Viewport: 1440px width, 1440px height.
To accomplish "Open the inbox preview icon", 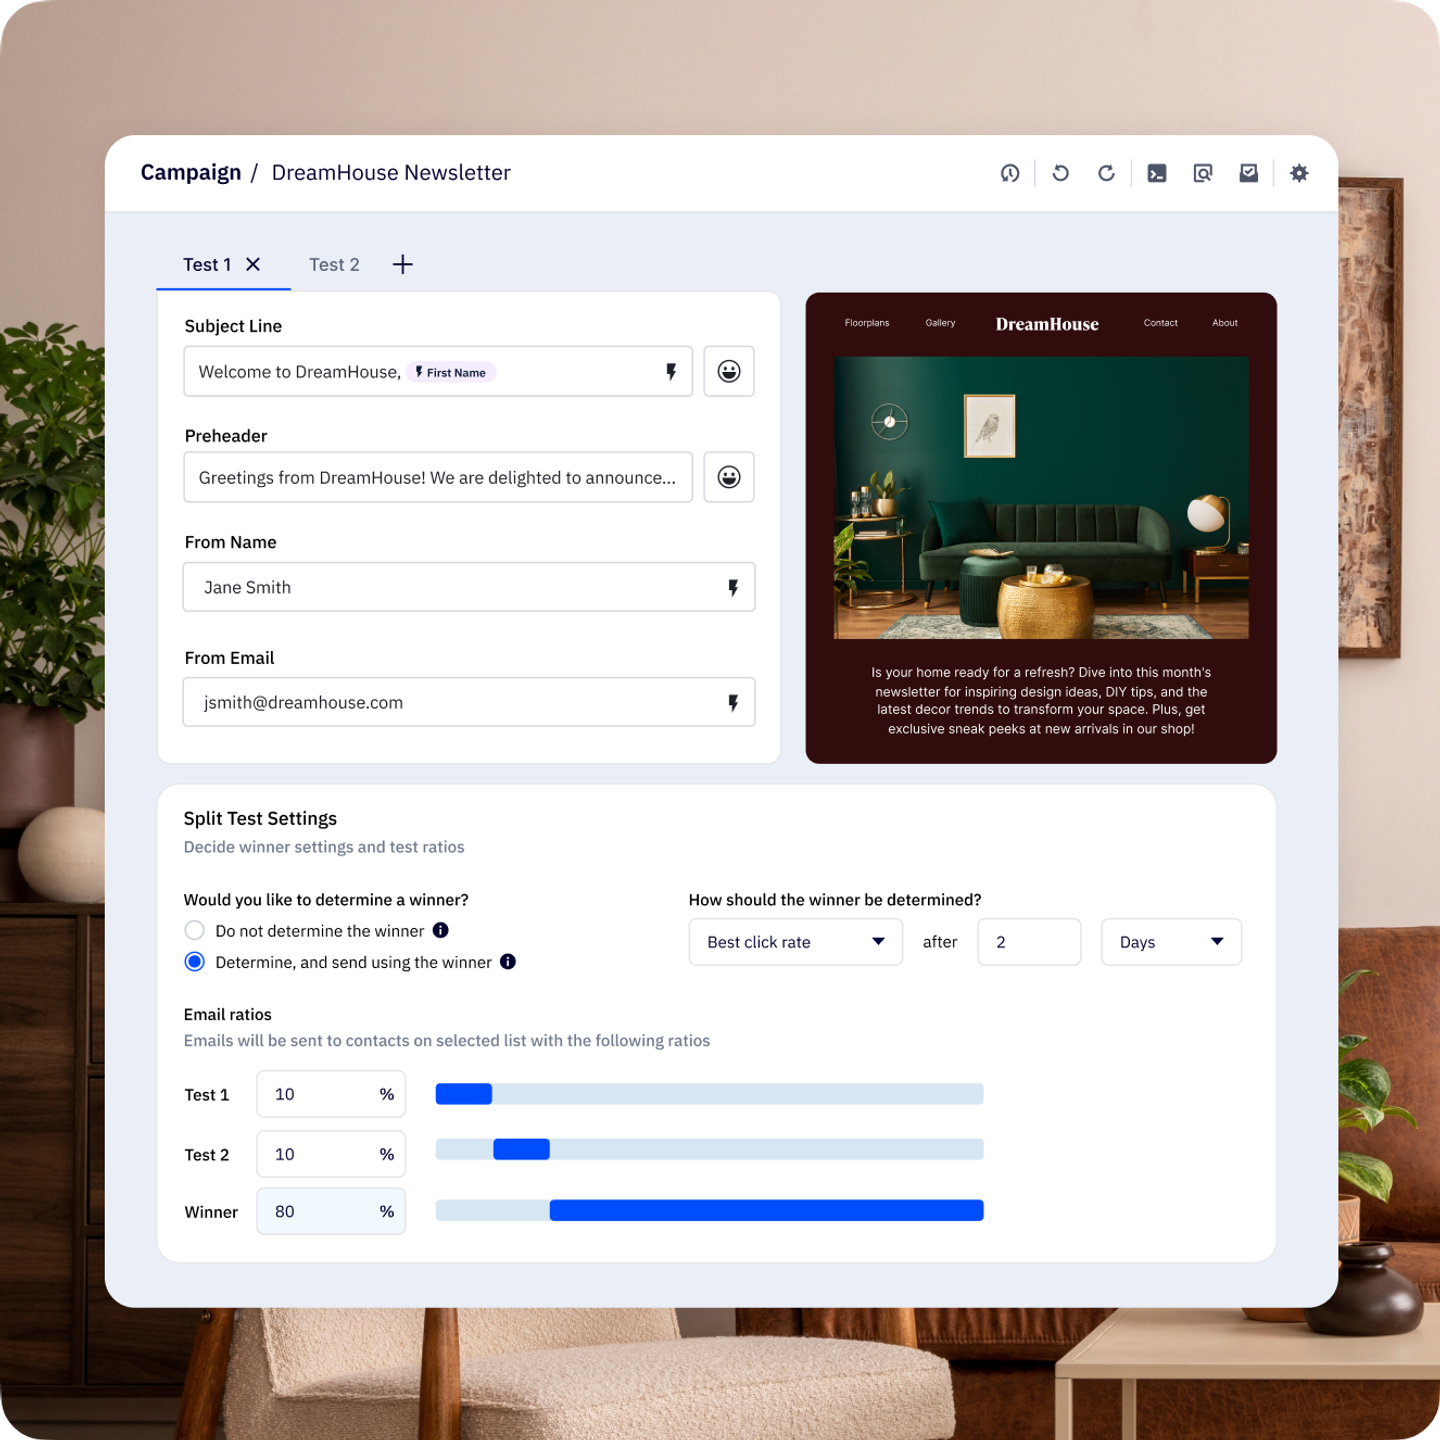I will tap(1202, 172).
